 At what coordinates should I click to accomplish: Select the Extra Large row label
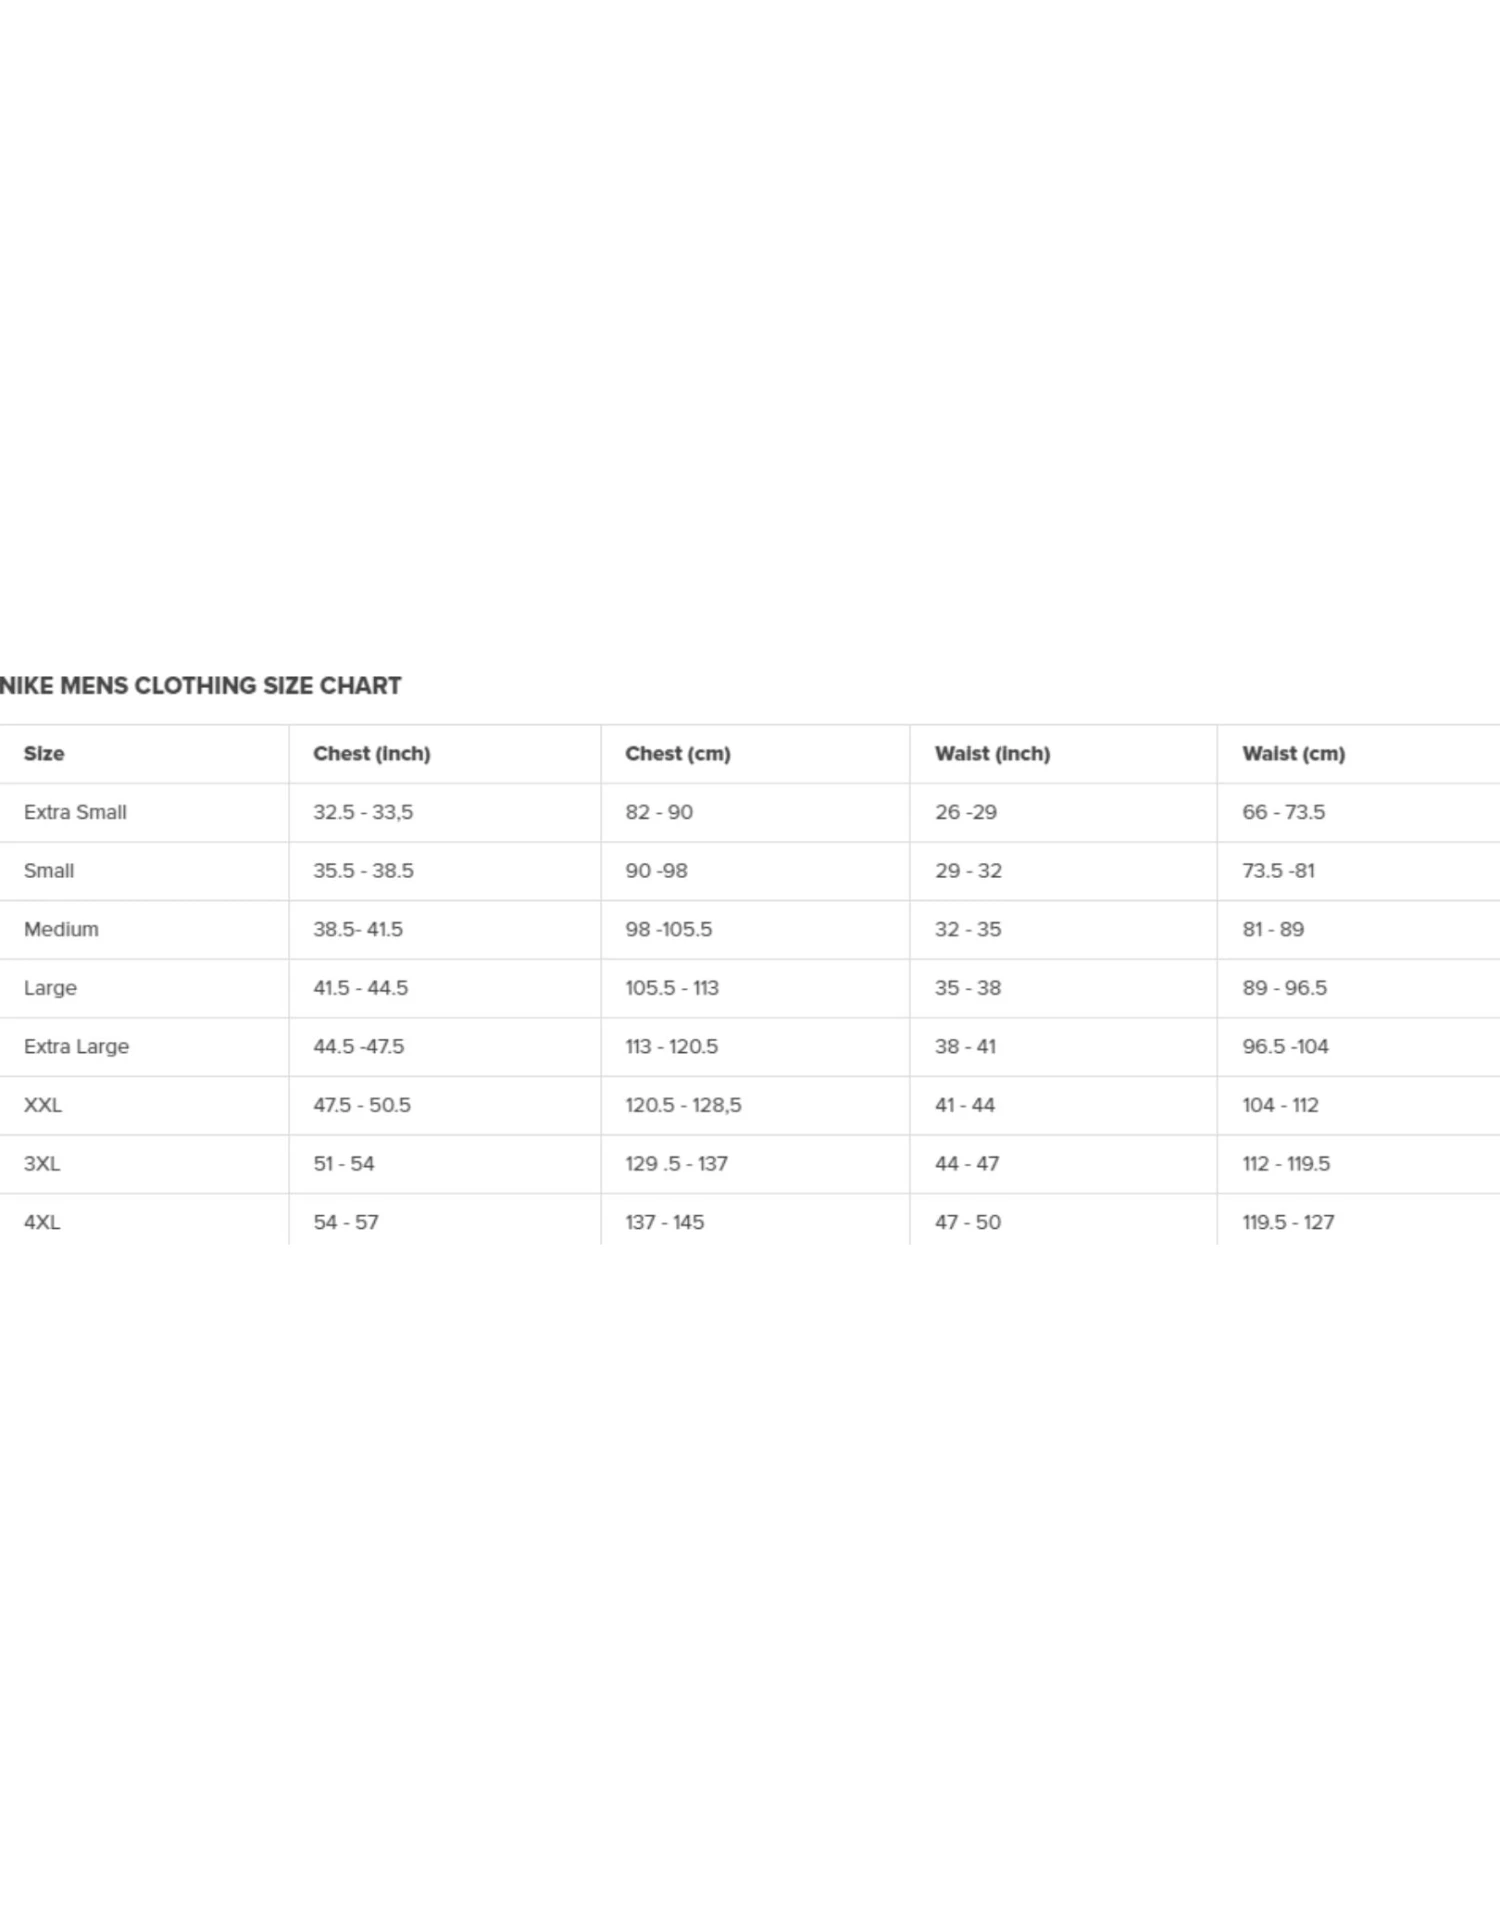[x=76, y=1047]
